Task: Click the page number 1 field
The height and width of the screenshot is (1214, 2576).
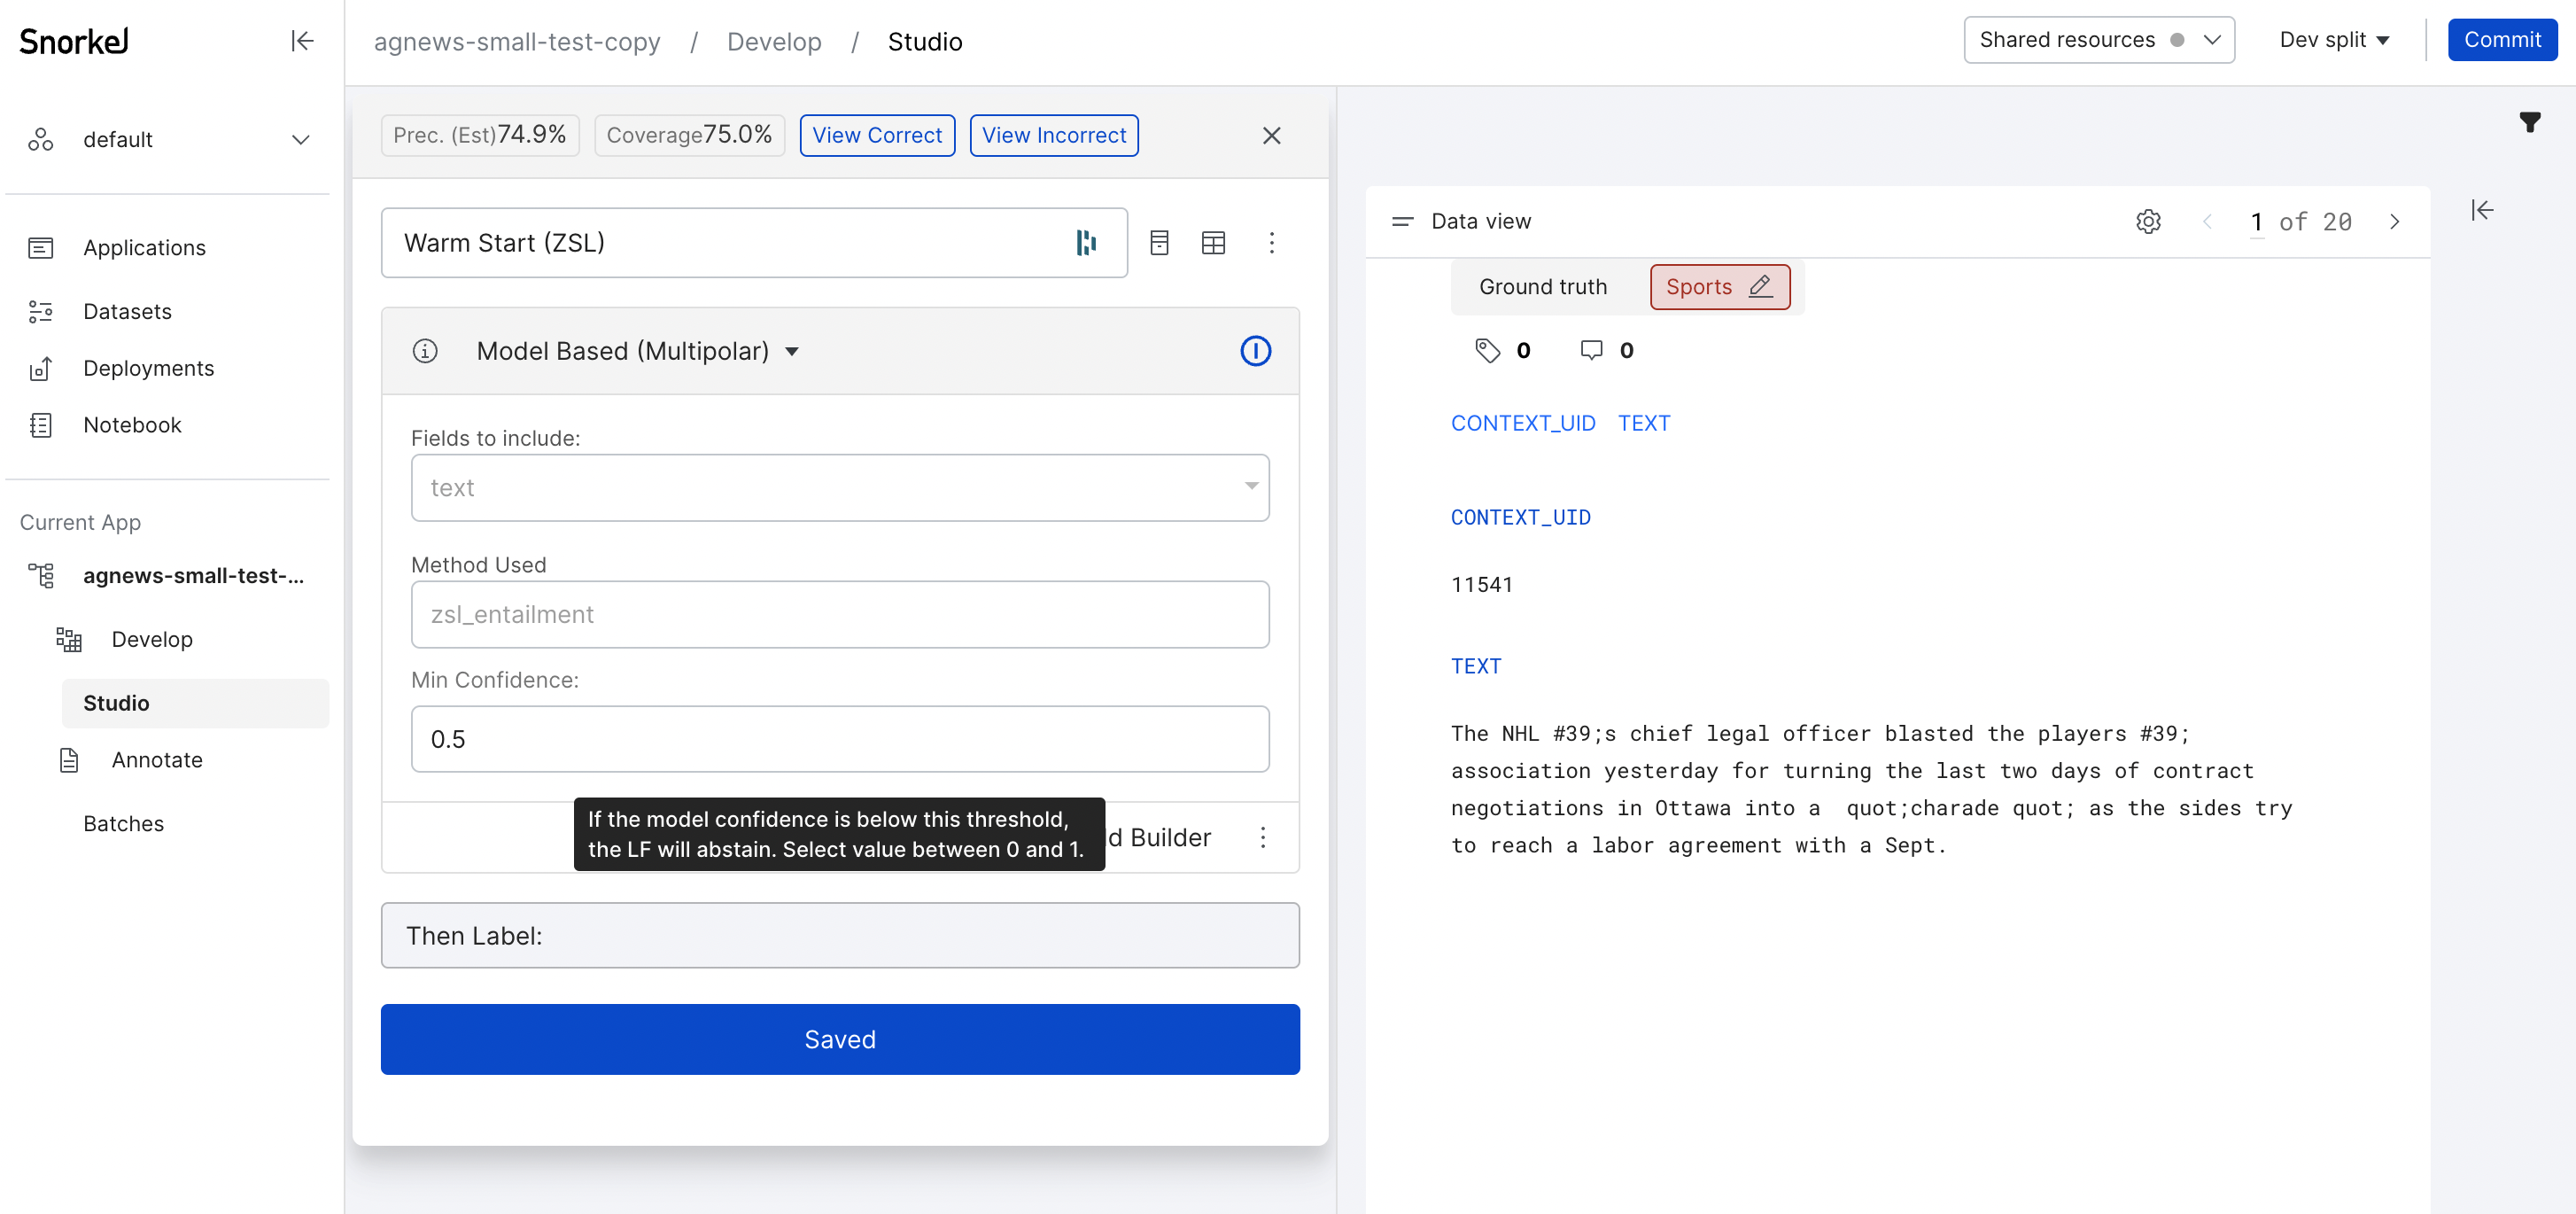Action: [2256, 222]
